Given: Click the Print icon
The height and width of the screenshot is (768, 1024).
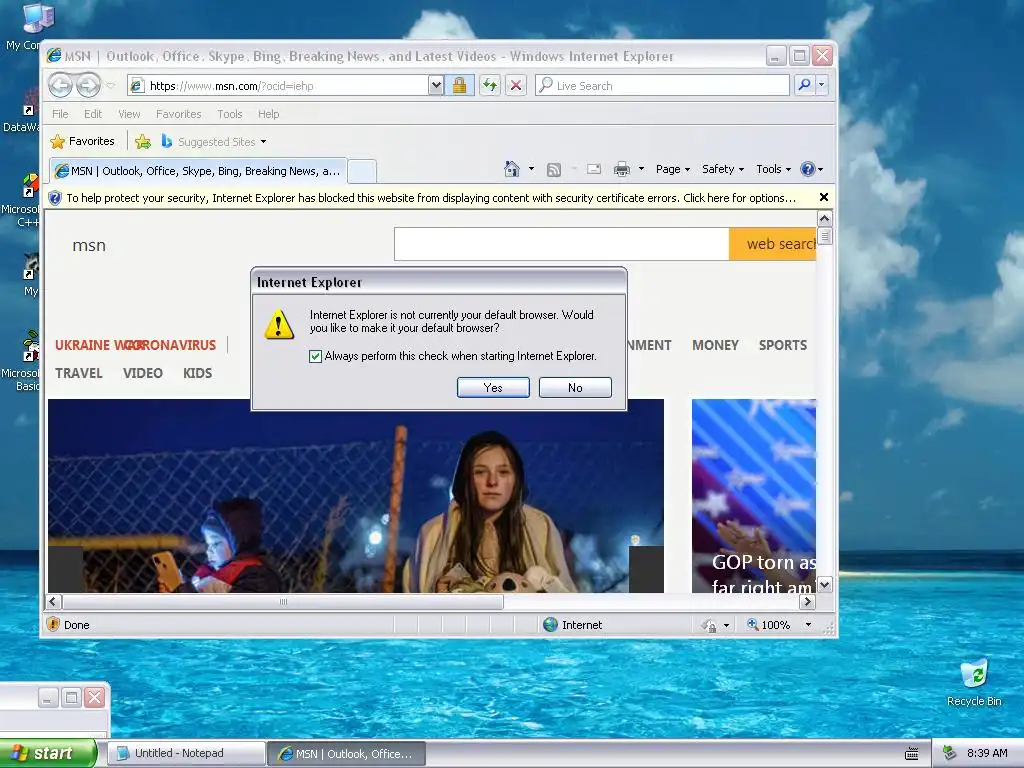Looking at the screenshot, I should (622, 169).
